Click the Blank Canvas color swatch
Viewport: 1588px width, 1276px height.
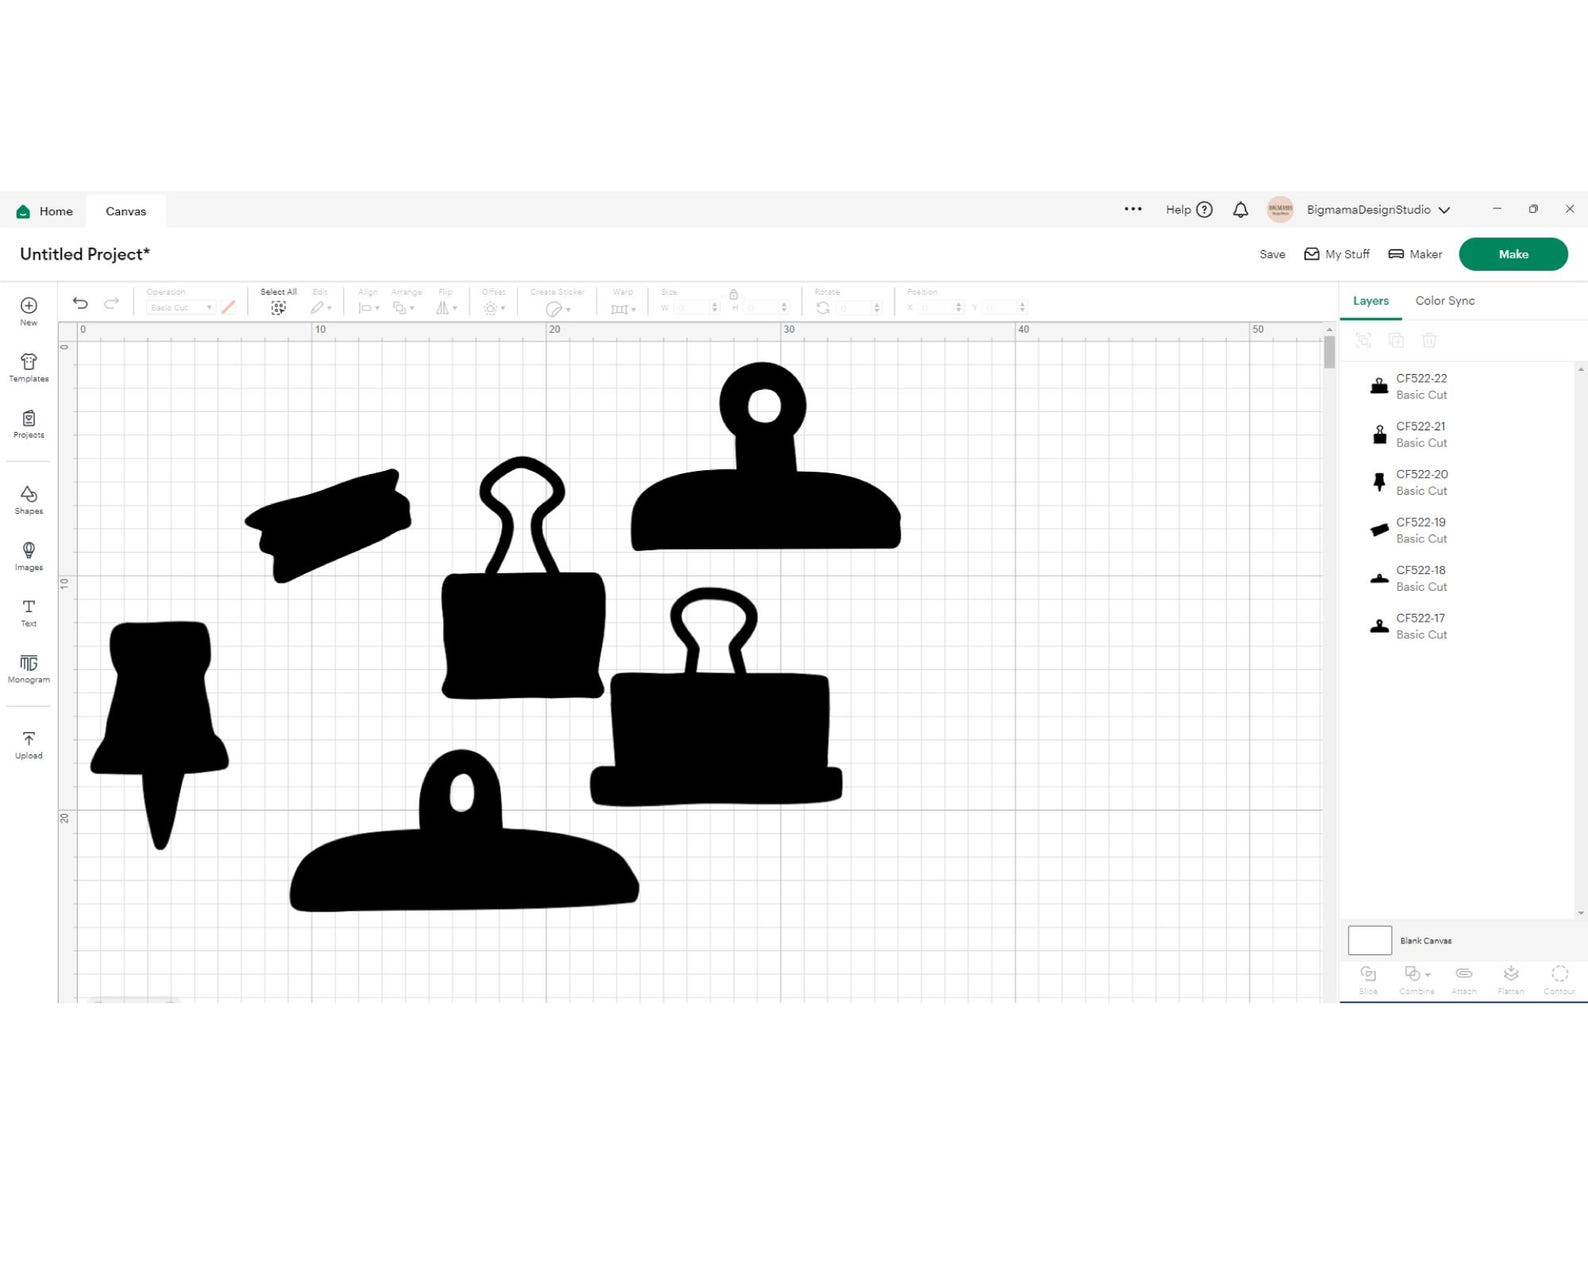click(1370, 940)
